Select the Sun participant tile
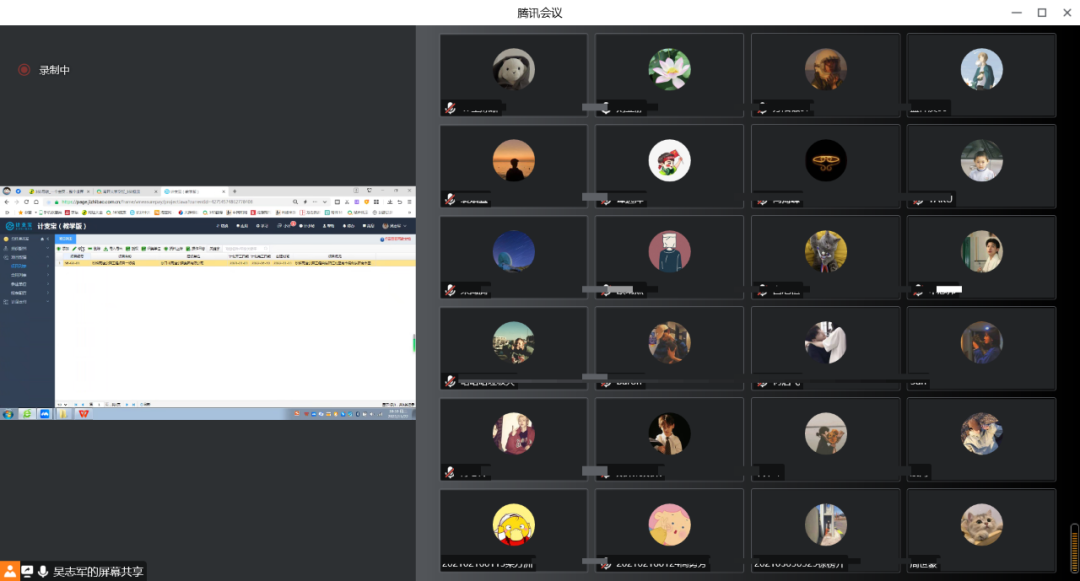 click(982, 348)
